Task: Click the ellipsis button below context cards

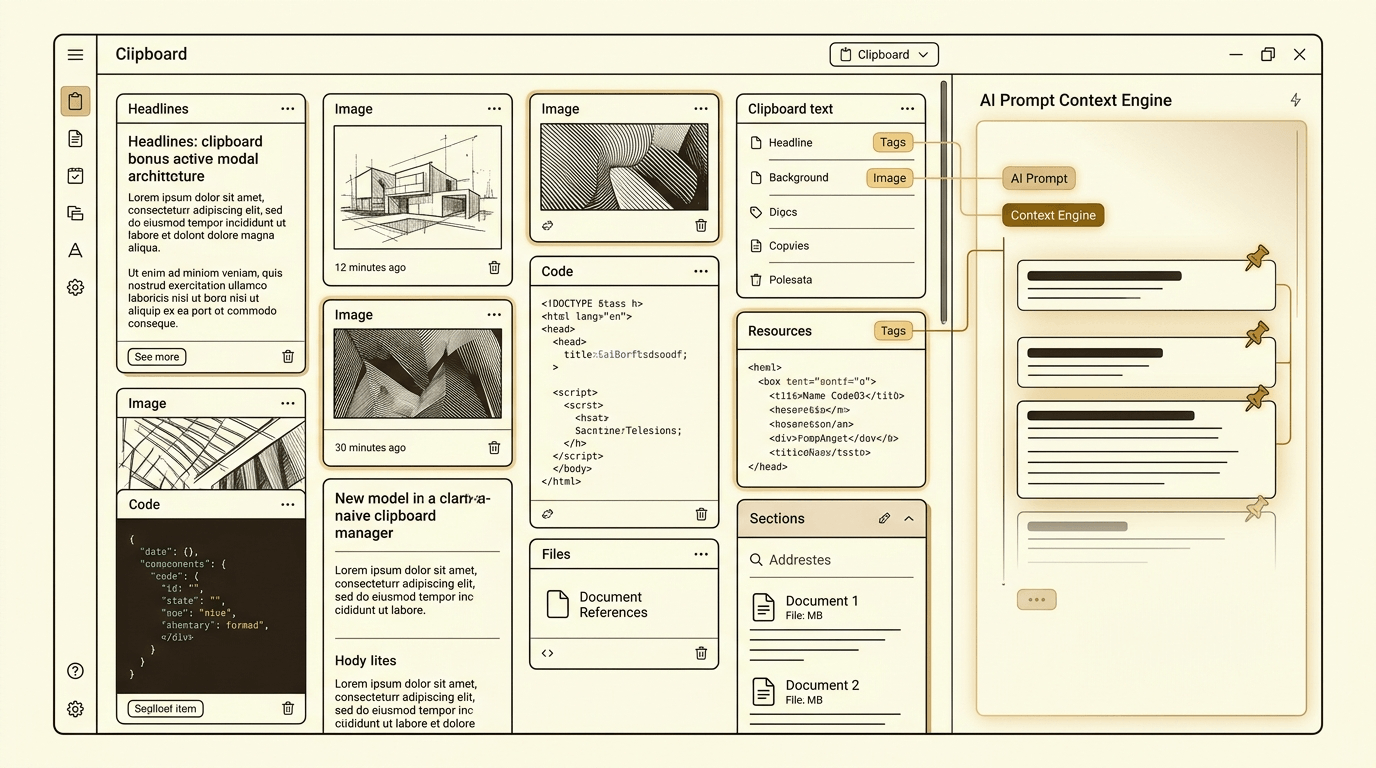Action: pos(1037,600)
